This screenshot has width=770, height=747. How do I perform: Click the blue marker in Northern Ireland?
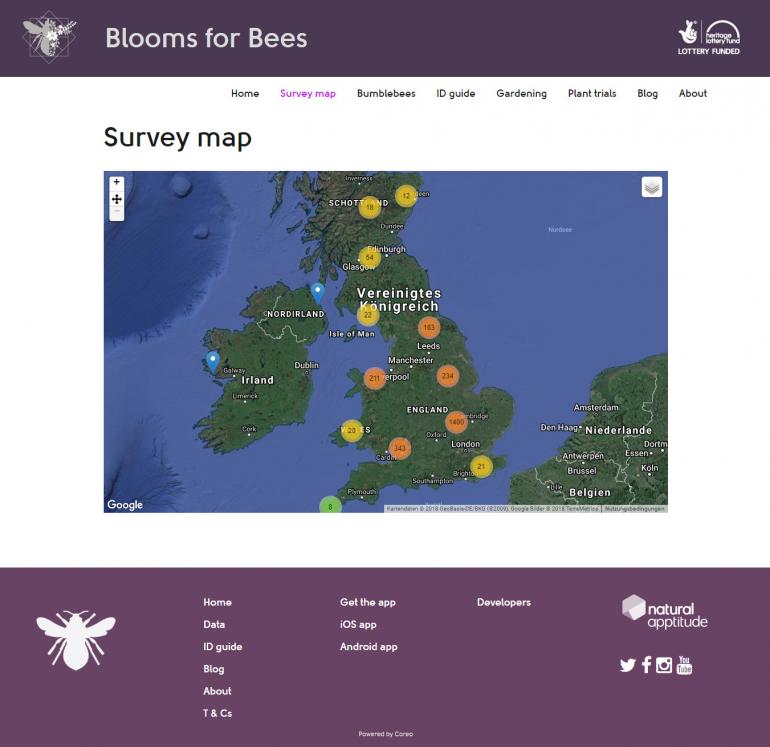click(x=317, y=291)
